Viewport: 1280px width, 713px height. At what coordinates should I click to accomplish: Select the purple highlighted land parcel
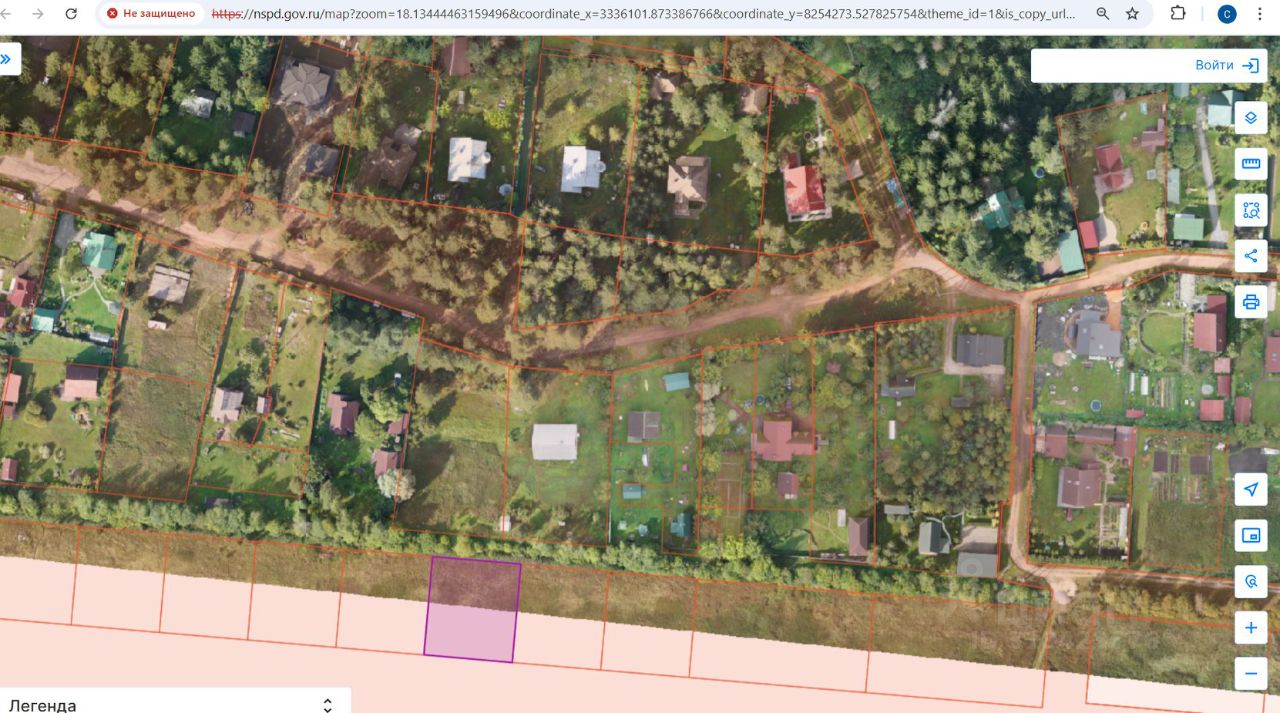click(472, 610)
